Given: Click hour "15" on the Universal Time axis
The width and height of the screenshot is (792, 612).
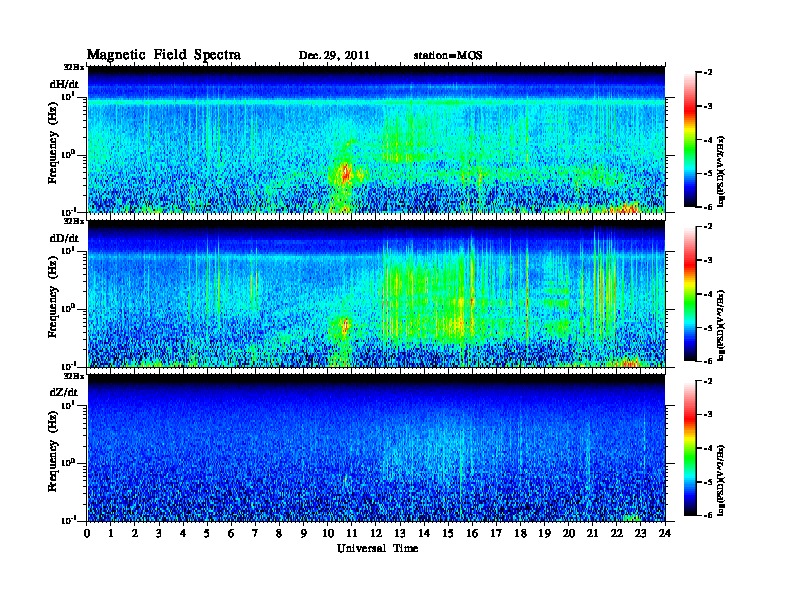Looking at the screenshot, I should [448, 534].
